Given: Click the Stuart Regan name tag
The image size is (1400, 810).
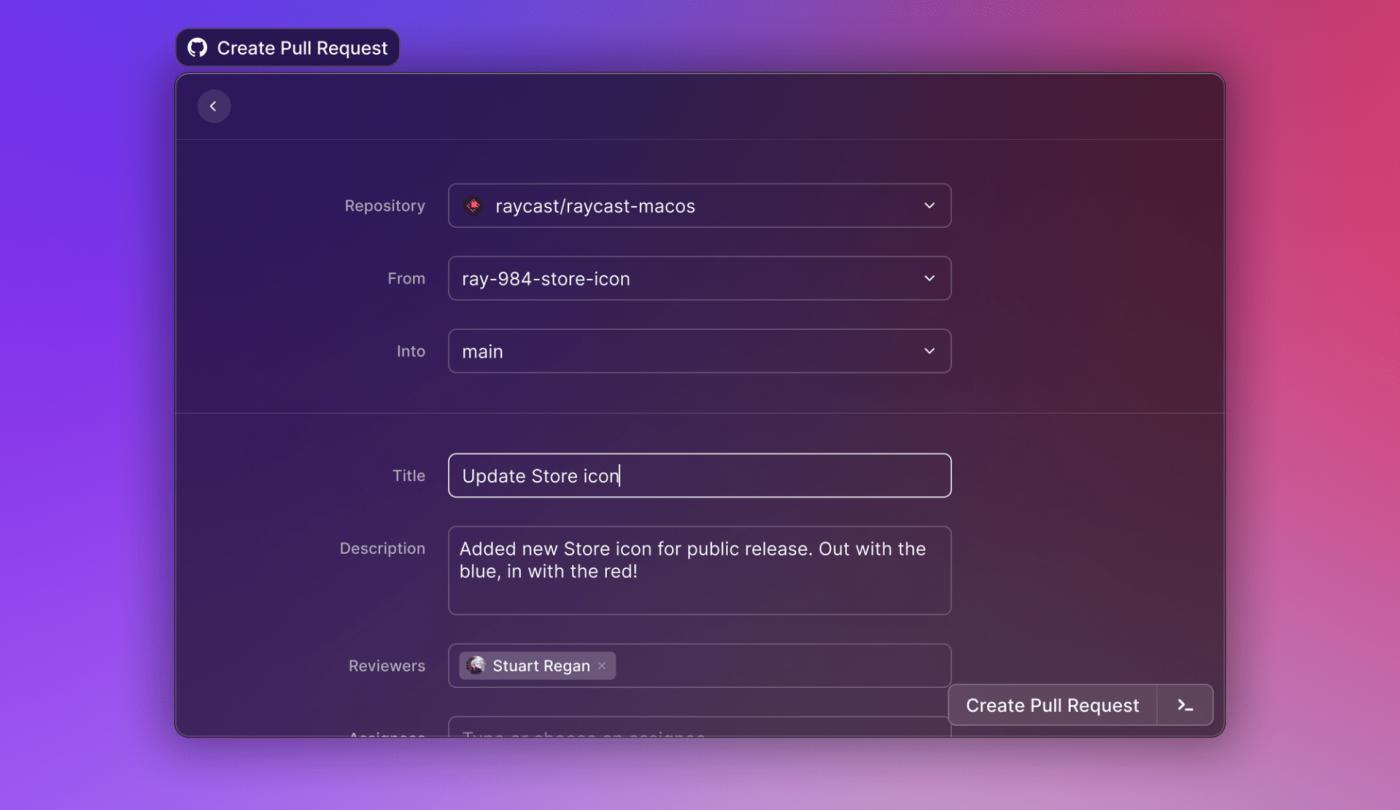Looking at the screenshot, I should [x=538, y=666].
